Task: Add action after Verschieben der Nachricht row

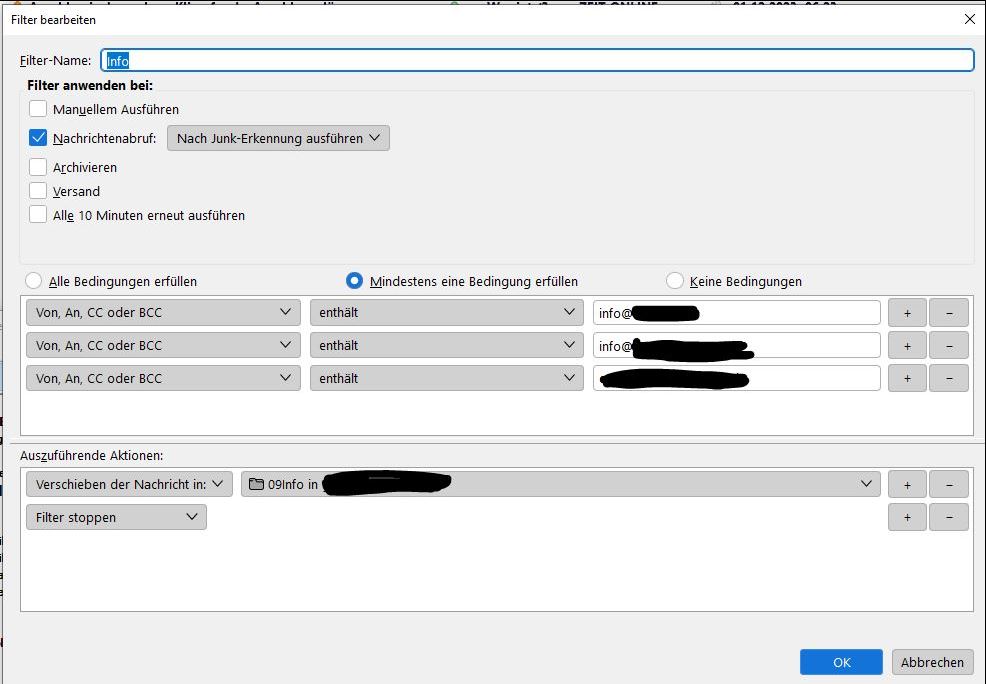Action: 907,484
